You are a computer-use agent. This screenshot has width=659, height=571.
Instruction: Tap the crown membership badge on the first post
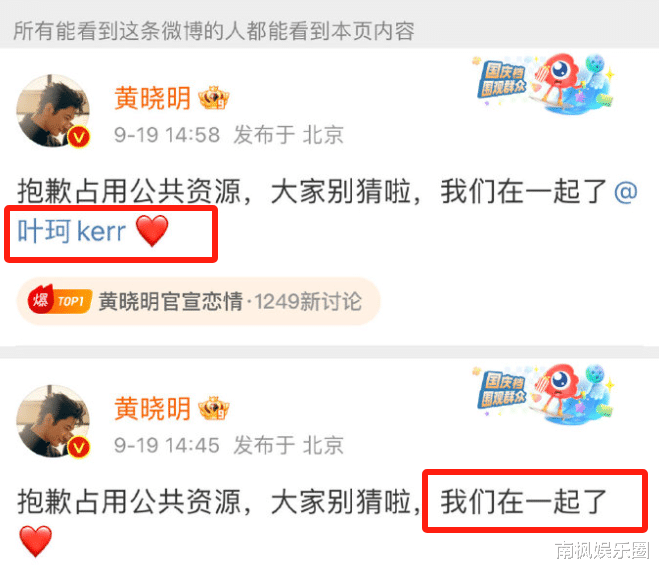click(214, 98)
